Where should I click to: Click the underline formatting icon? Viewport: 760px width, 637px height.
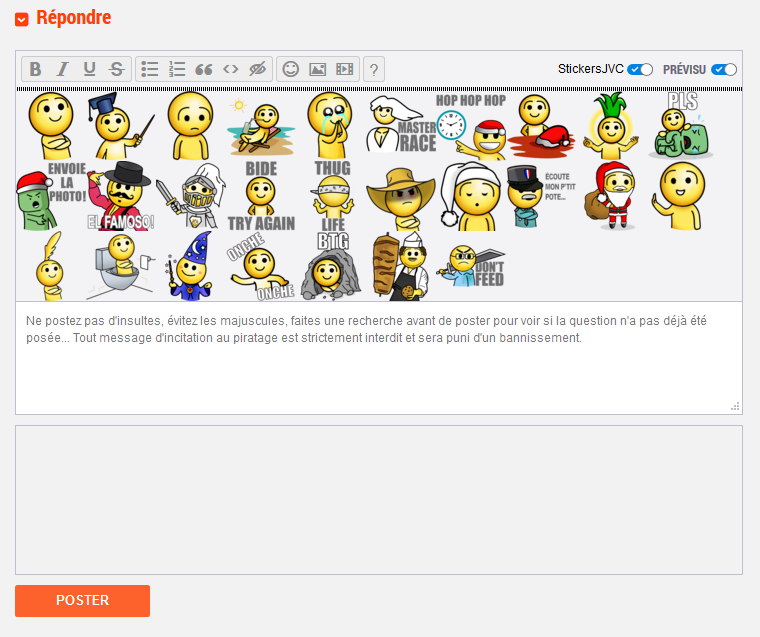pos(89,69)
